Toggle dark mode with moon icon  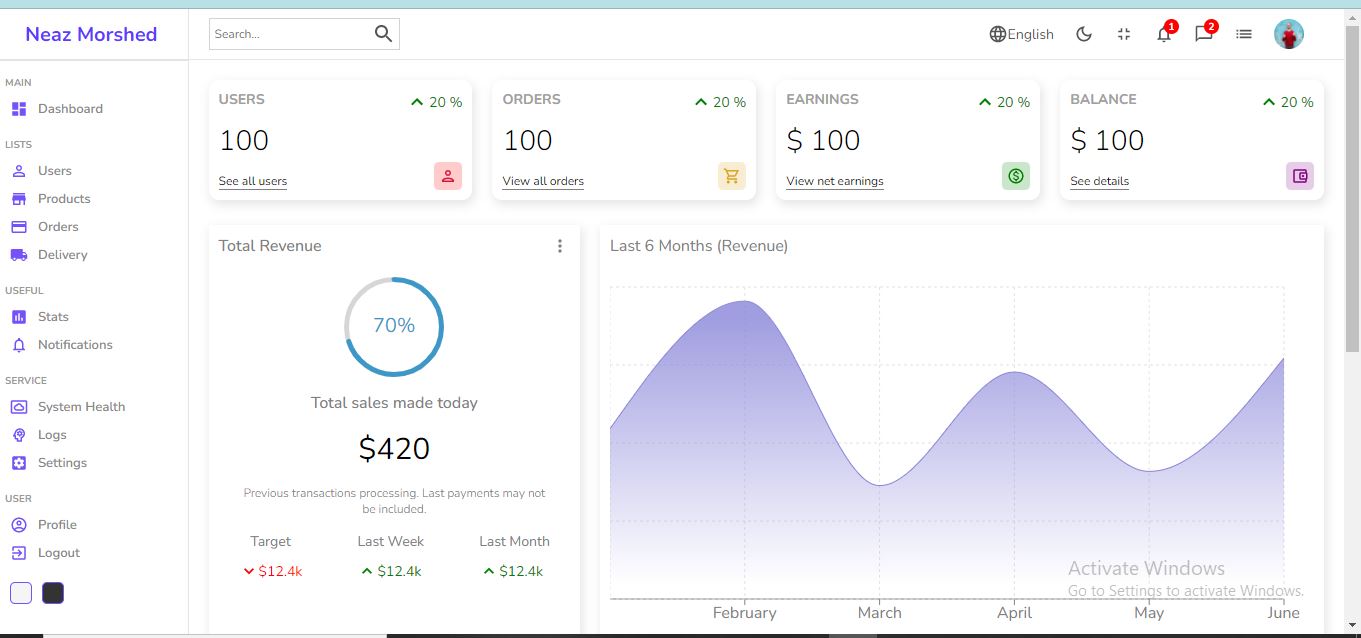[x=1084, y=34]
